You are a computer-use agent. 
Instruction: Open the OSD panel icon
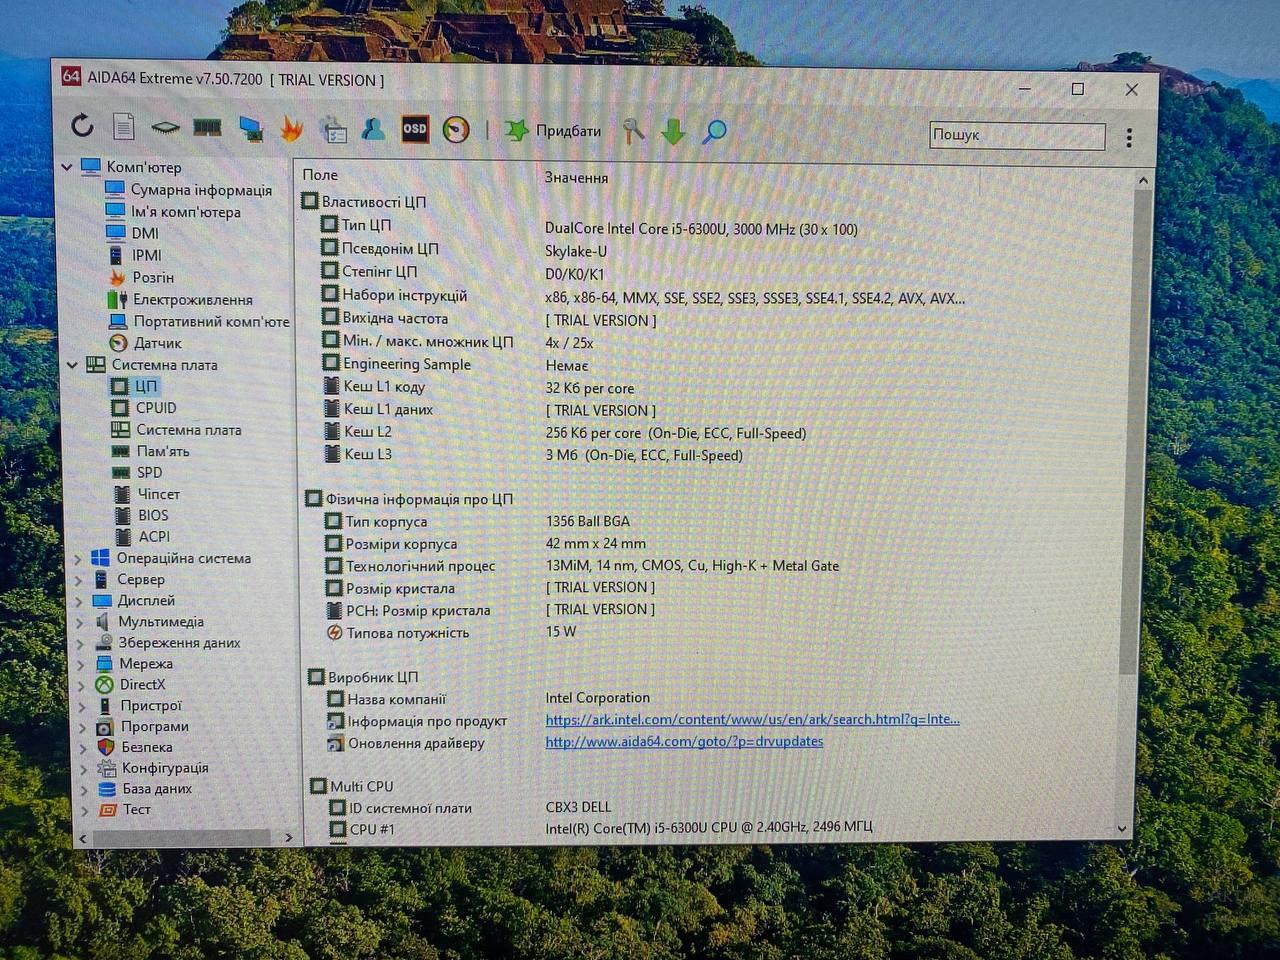tap(415, 129)
